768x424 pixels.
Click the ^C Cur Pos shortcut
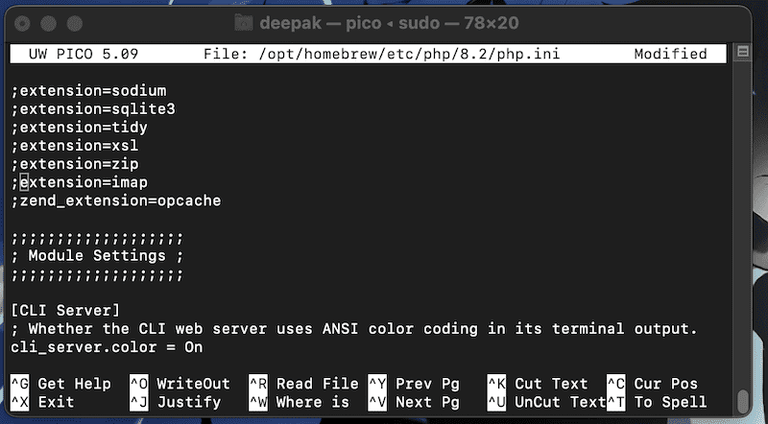click(x=652, y=383)
